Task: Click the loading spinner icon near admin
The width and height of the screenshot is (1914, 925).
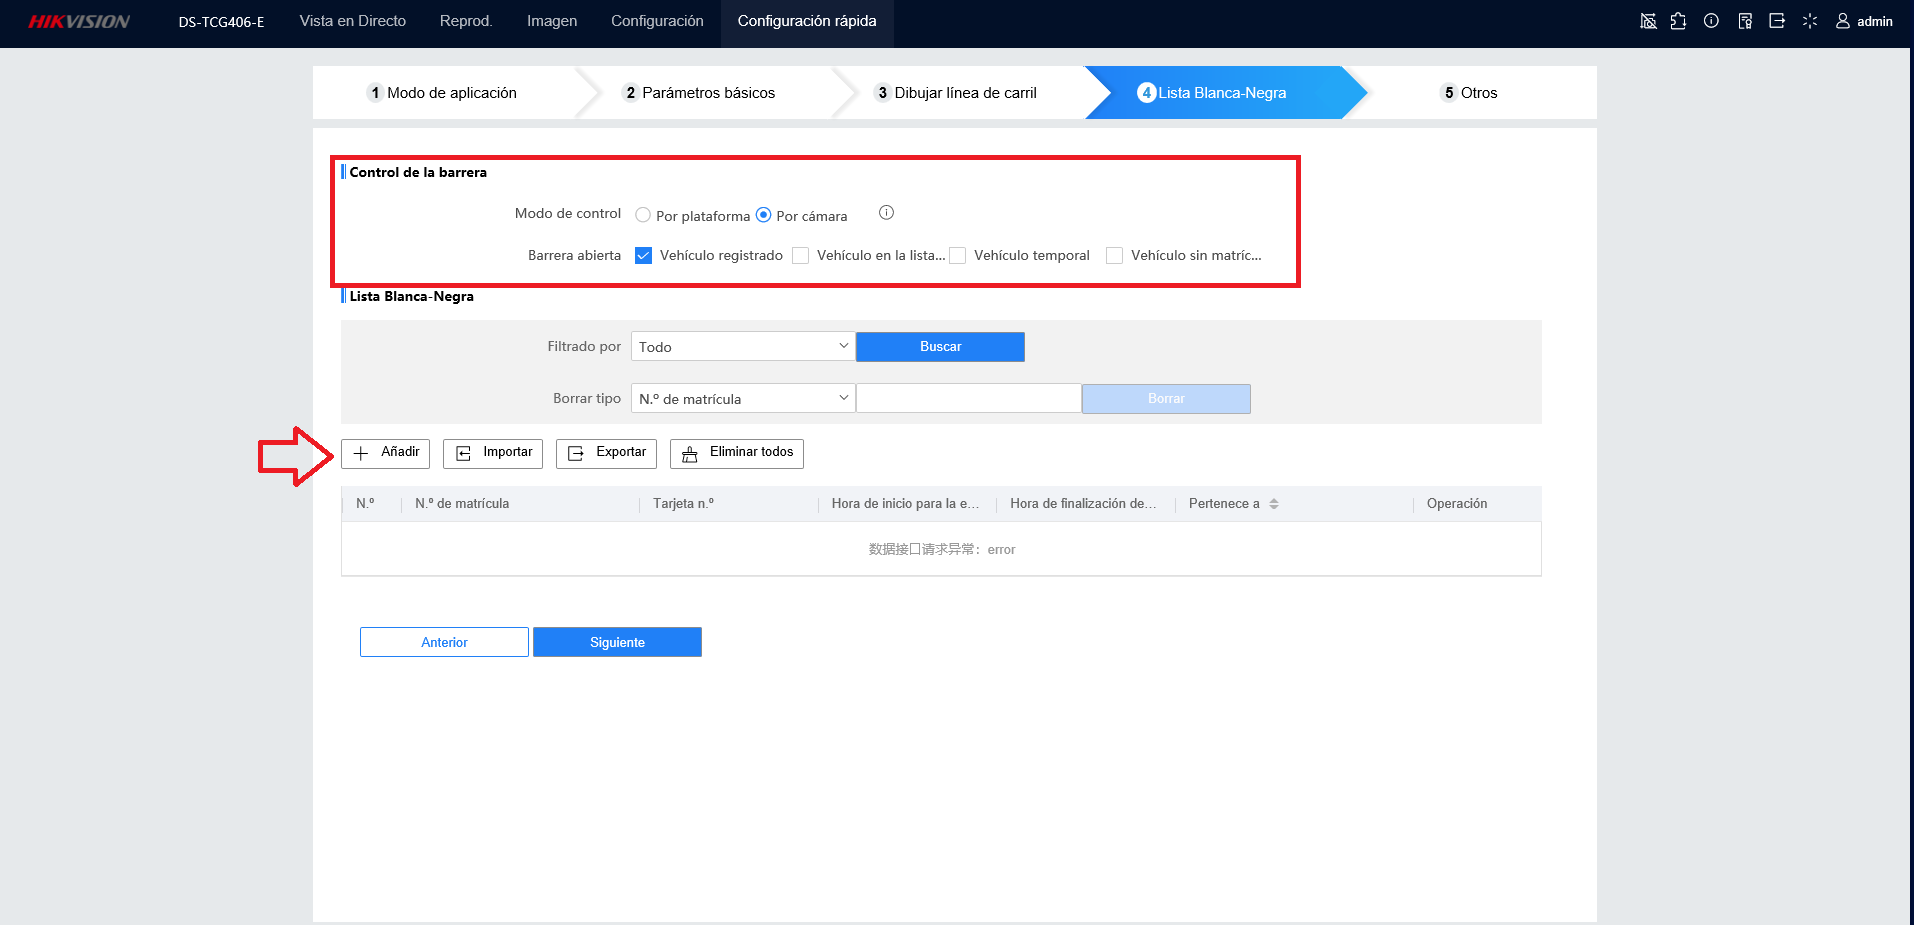Action: (x=1810, y=21)
